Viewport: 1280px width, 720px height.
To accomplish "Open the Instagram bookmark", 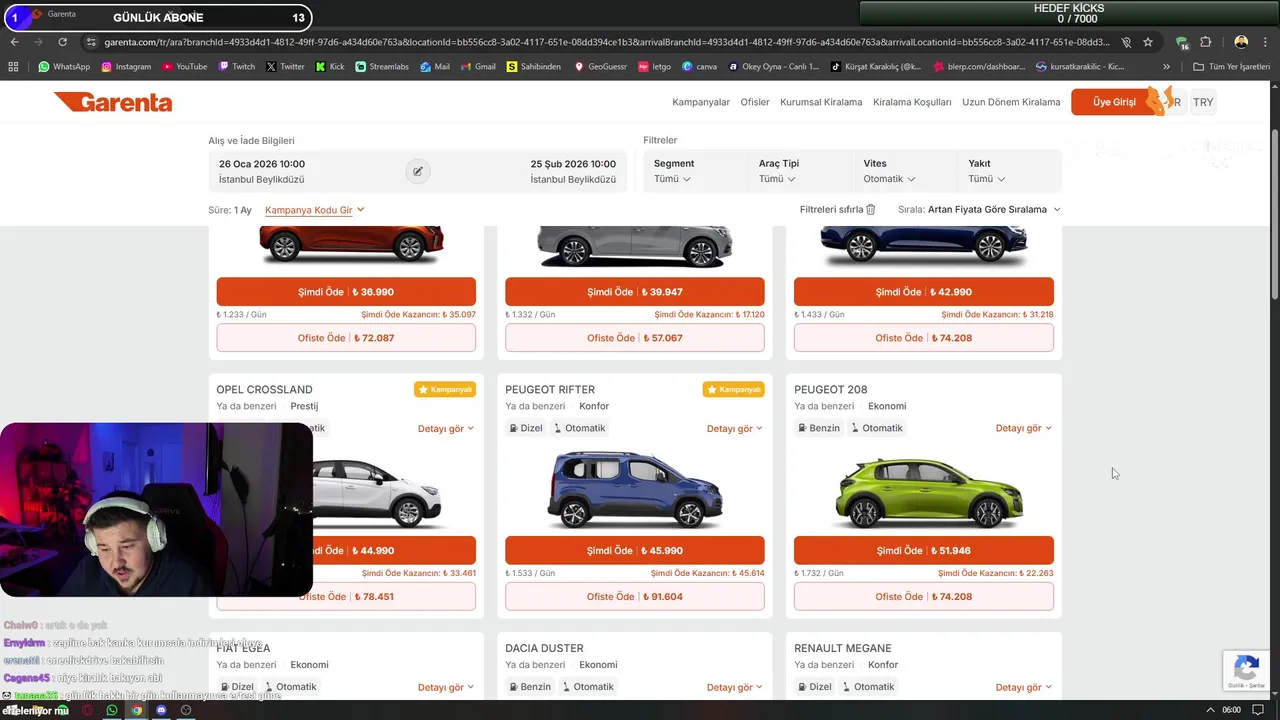I will coord(125,67).
